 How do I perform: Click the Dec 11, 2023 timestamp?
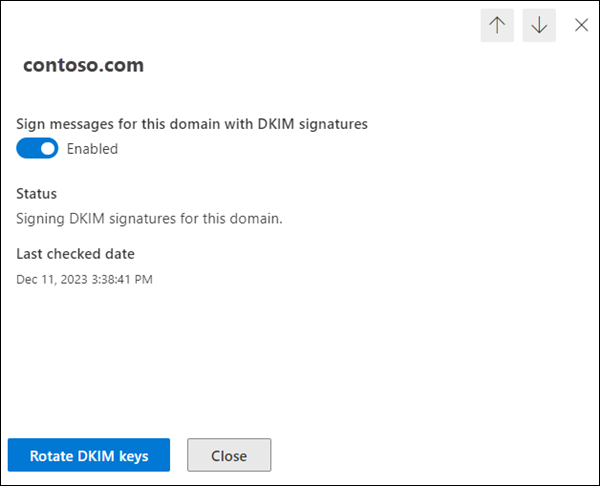click(x=85, y=279)
